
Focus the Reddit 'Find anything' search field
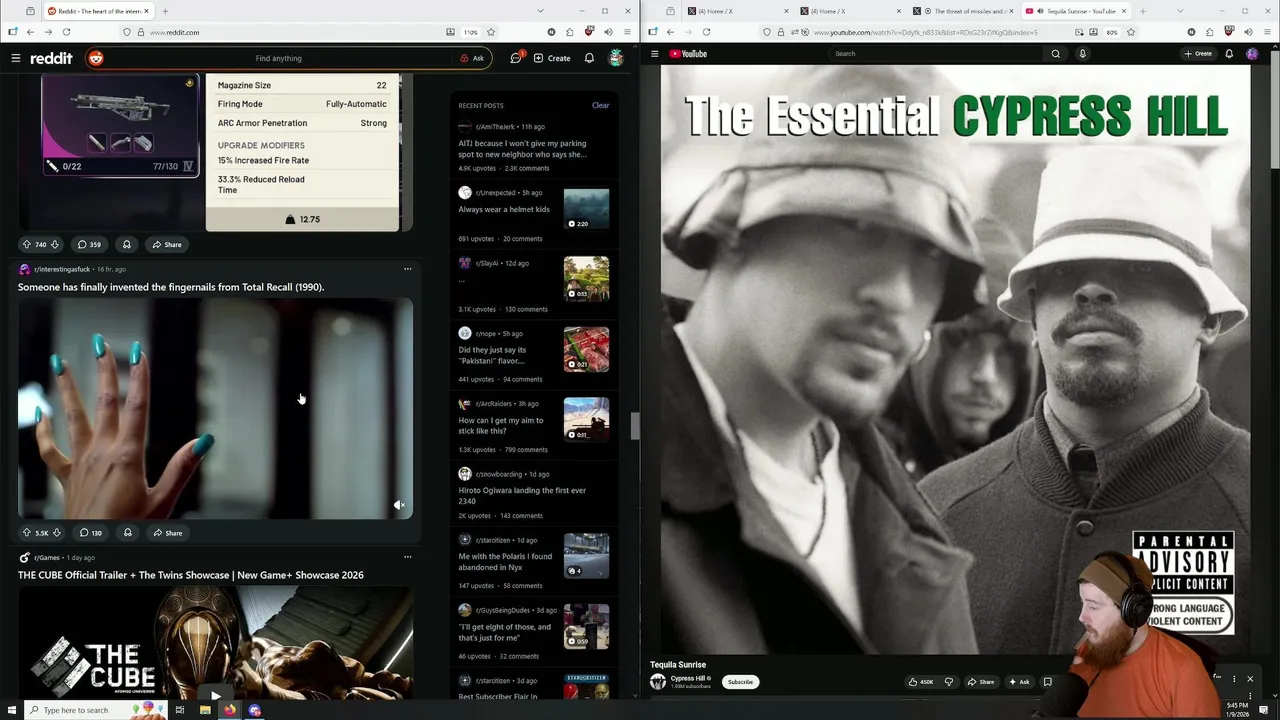coord(279,58)
